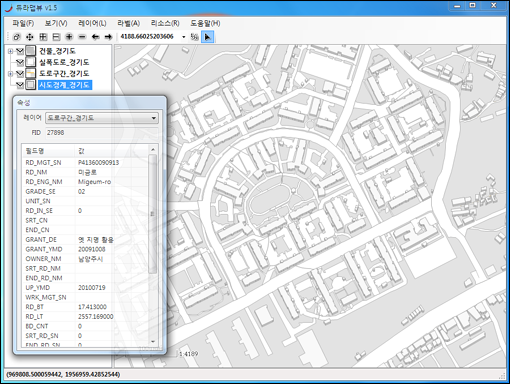Toggle visibility checkbox of 도로구간_경기도
Screen dimensions: 510x384
point(20,73)
